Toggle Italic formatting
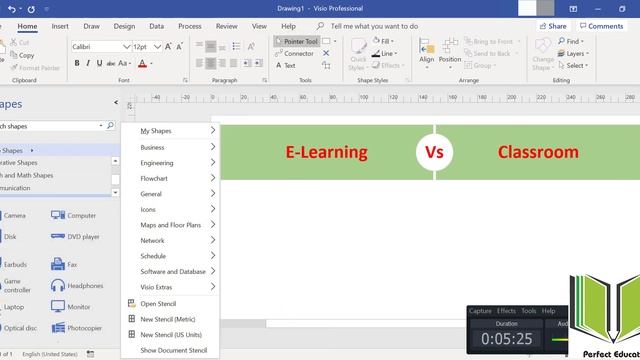The height and width of the screenshot is (360, 640). click(x=88, y=63)
